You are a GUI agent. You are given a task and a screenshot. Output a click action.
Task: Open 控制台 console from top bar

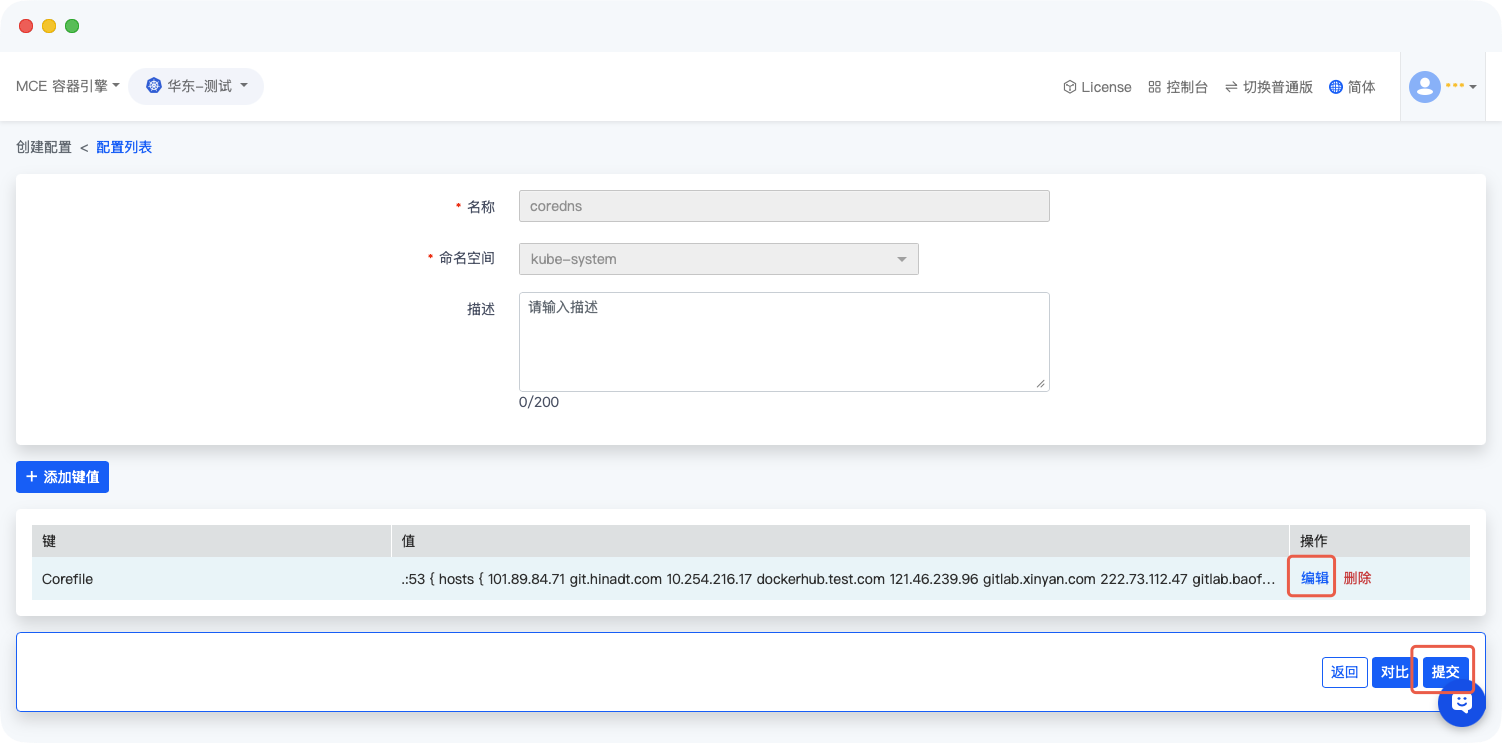(1178, 87)
